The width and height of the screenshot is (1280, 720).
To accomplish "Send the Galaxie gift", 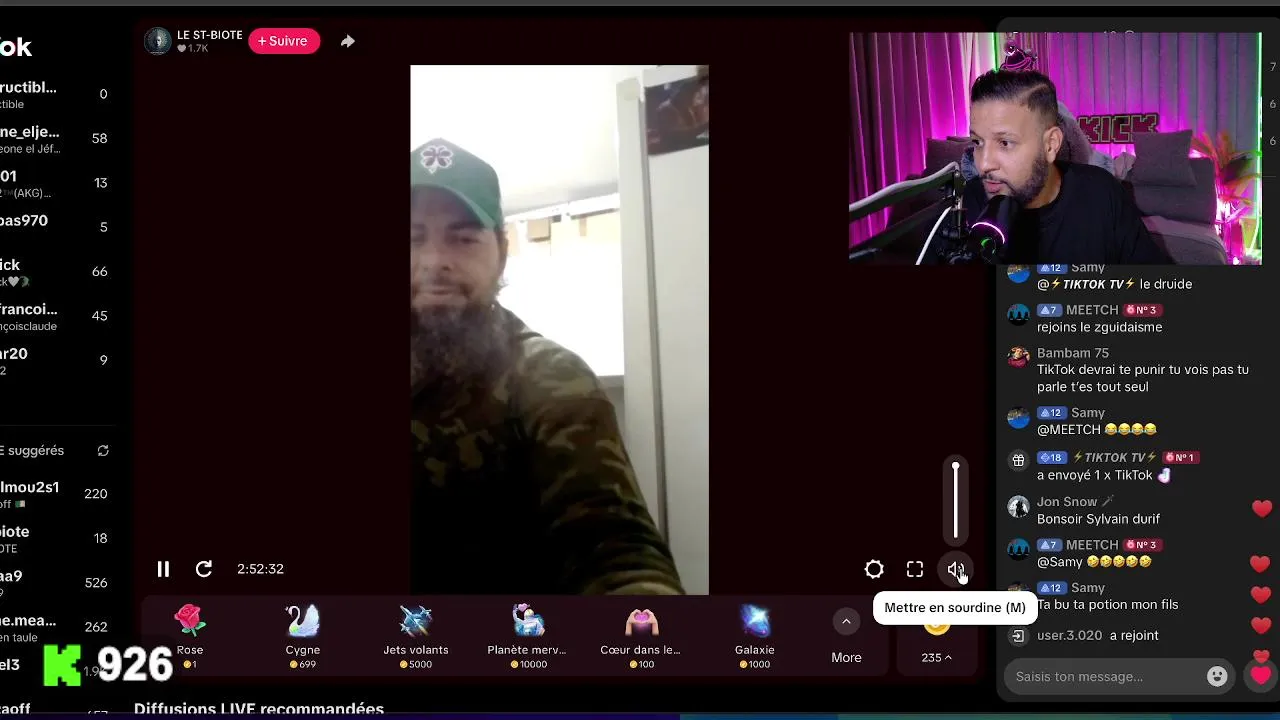I will (754, 635).
